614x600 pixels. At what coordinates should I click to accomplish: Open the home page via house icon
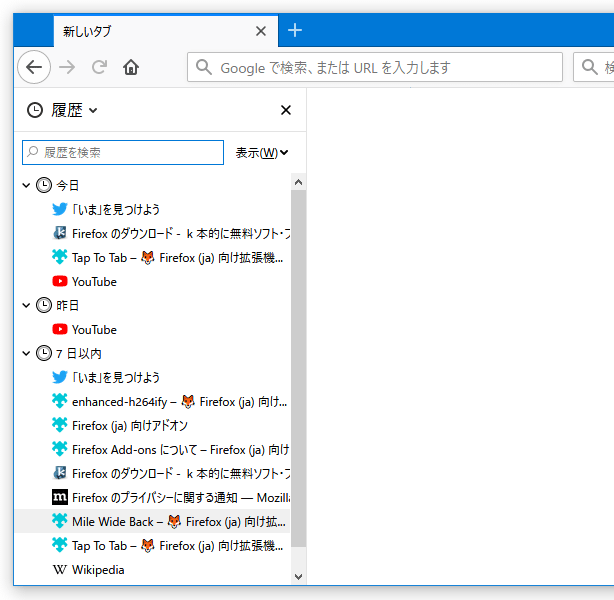tap(131, 67)
